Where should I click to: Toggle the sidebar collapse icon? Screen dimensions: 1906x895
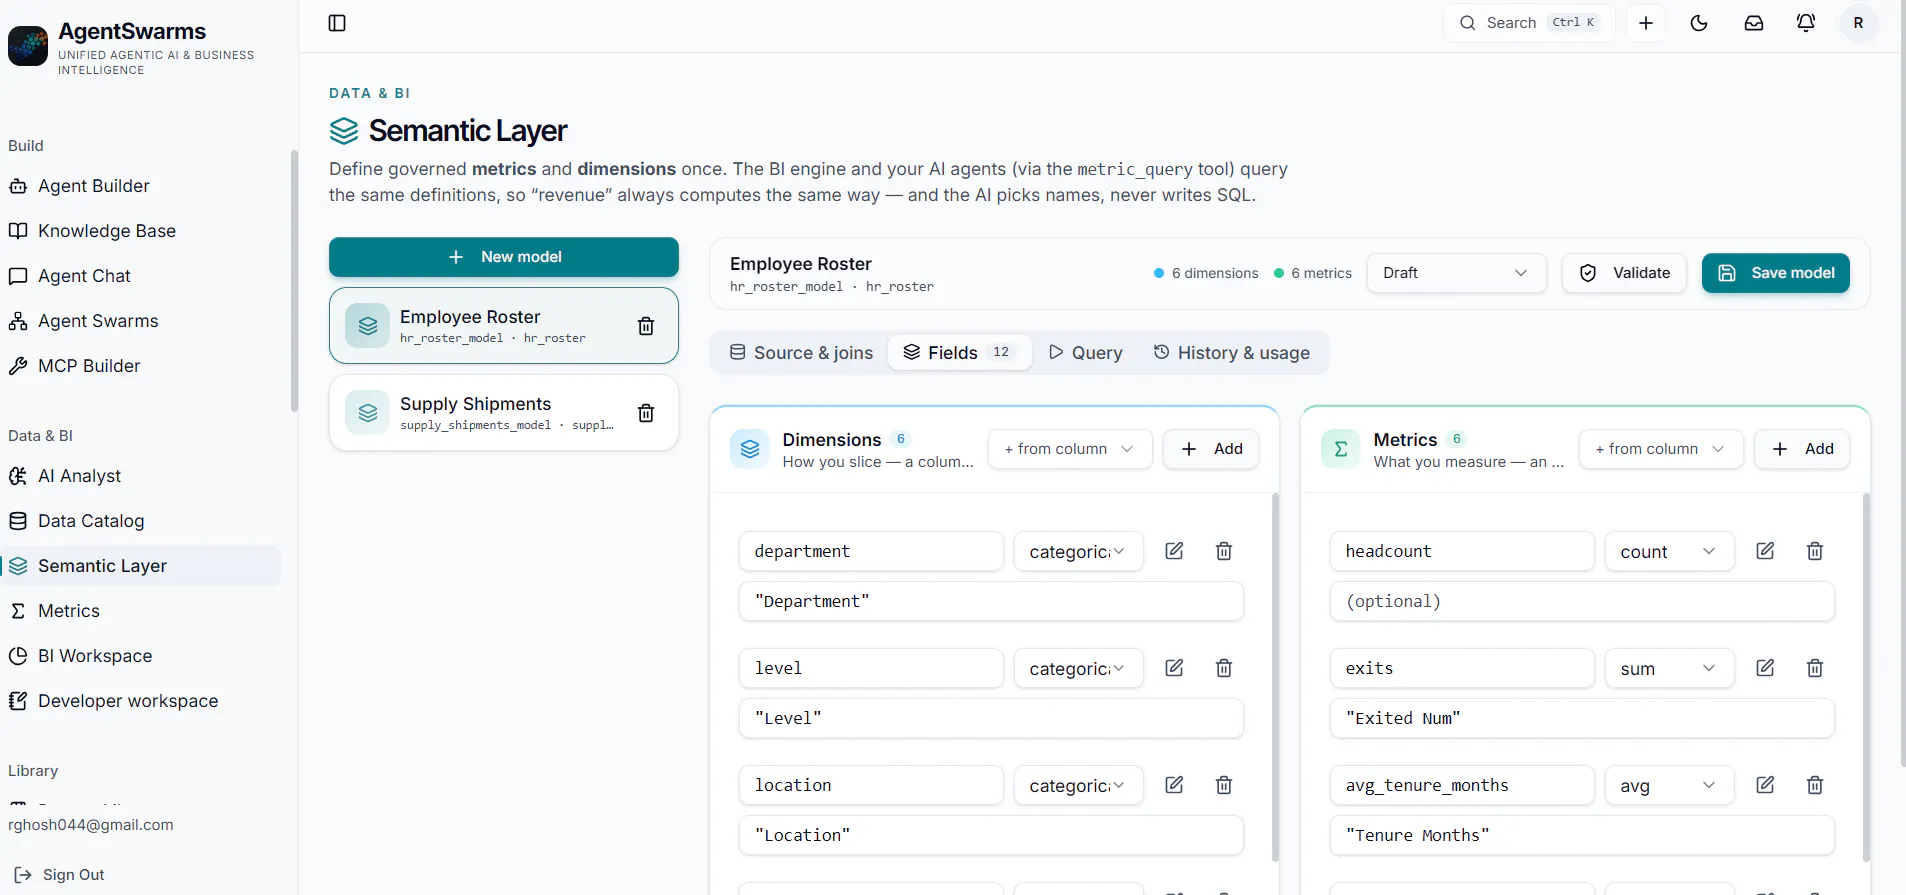pos(337,23)
